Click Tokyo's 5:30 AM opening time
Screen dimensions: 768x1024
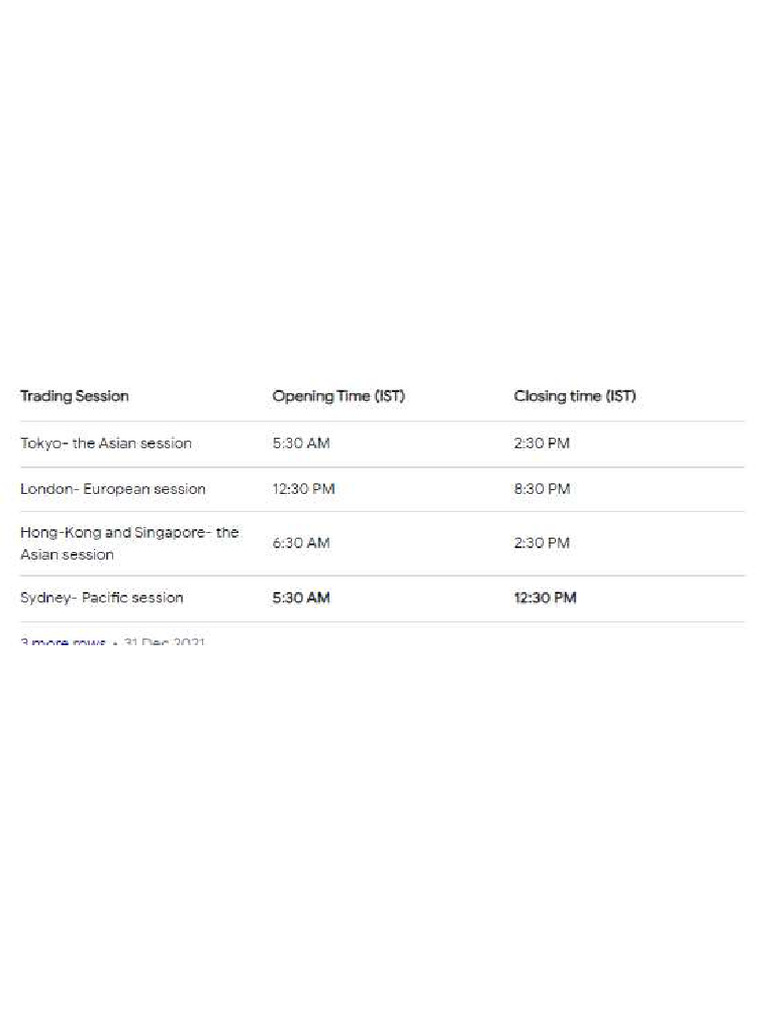click(301, 443)
